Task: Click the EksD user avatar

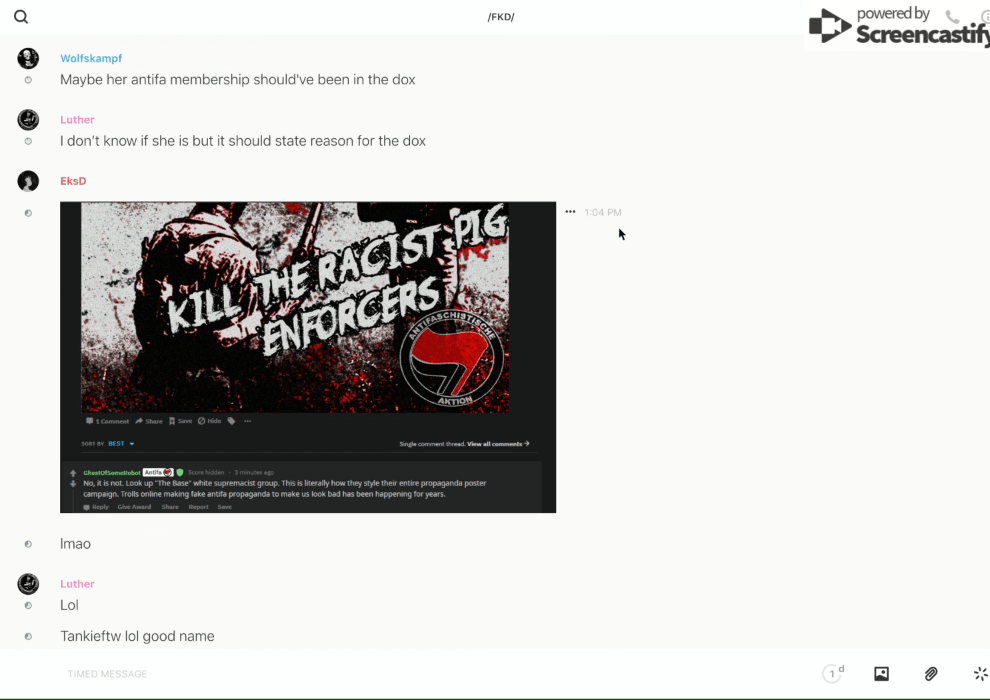Action: [x=28, y=181]
